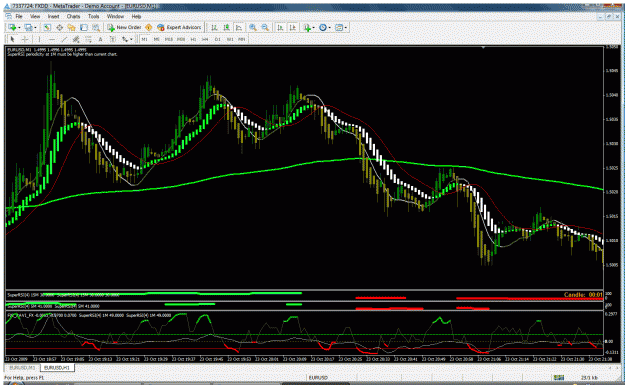Image resolution: width=625 pixels, height=385 pixels.
Task: Open the Charts menu
Action: click(73, 16)
